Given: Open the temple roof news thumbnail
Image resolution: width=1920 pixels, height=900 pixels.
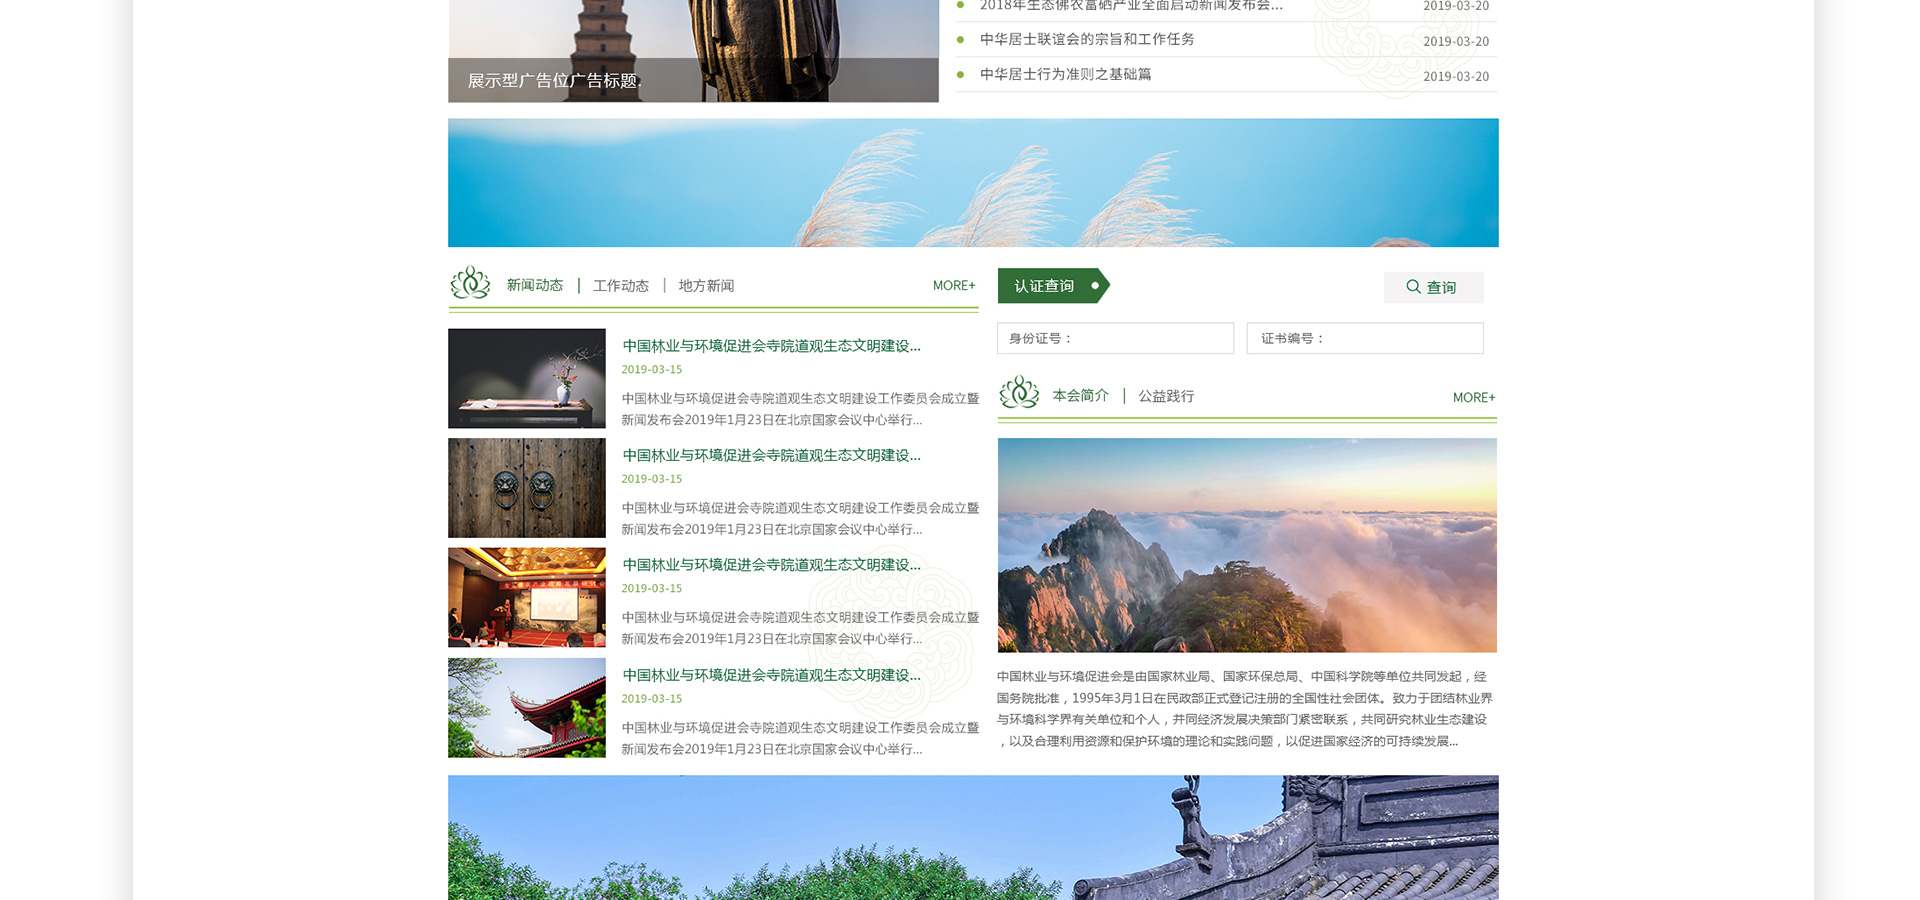Looking at the screenshot, I should point(527,707).
